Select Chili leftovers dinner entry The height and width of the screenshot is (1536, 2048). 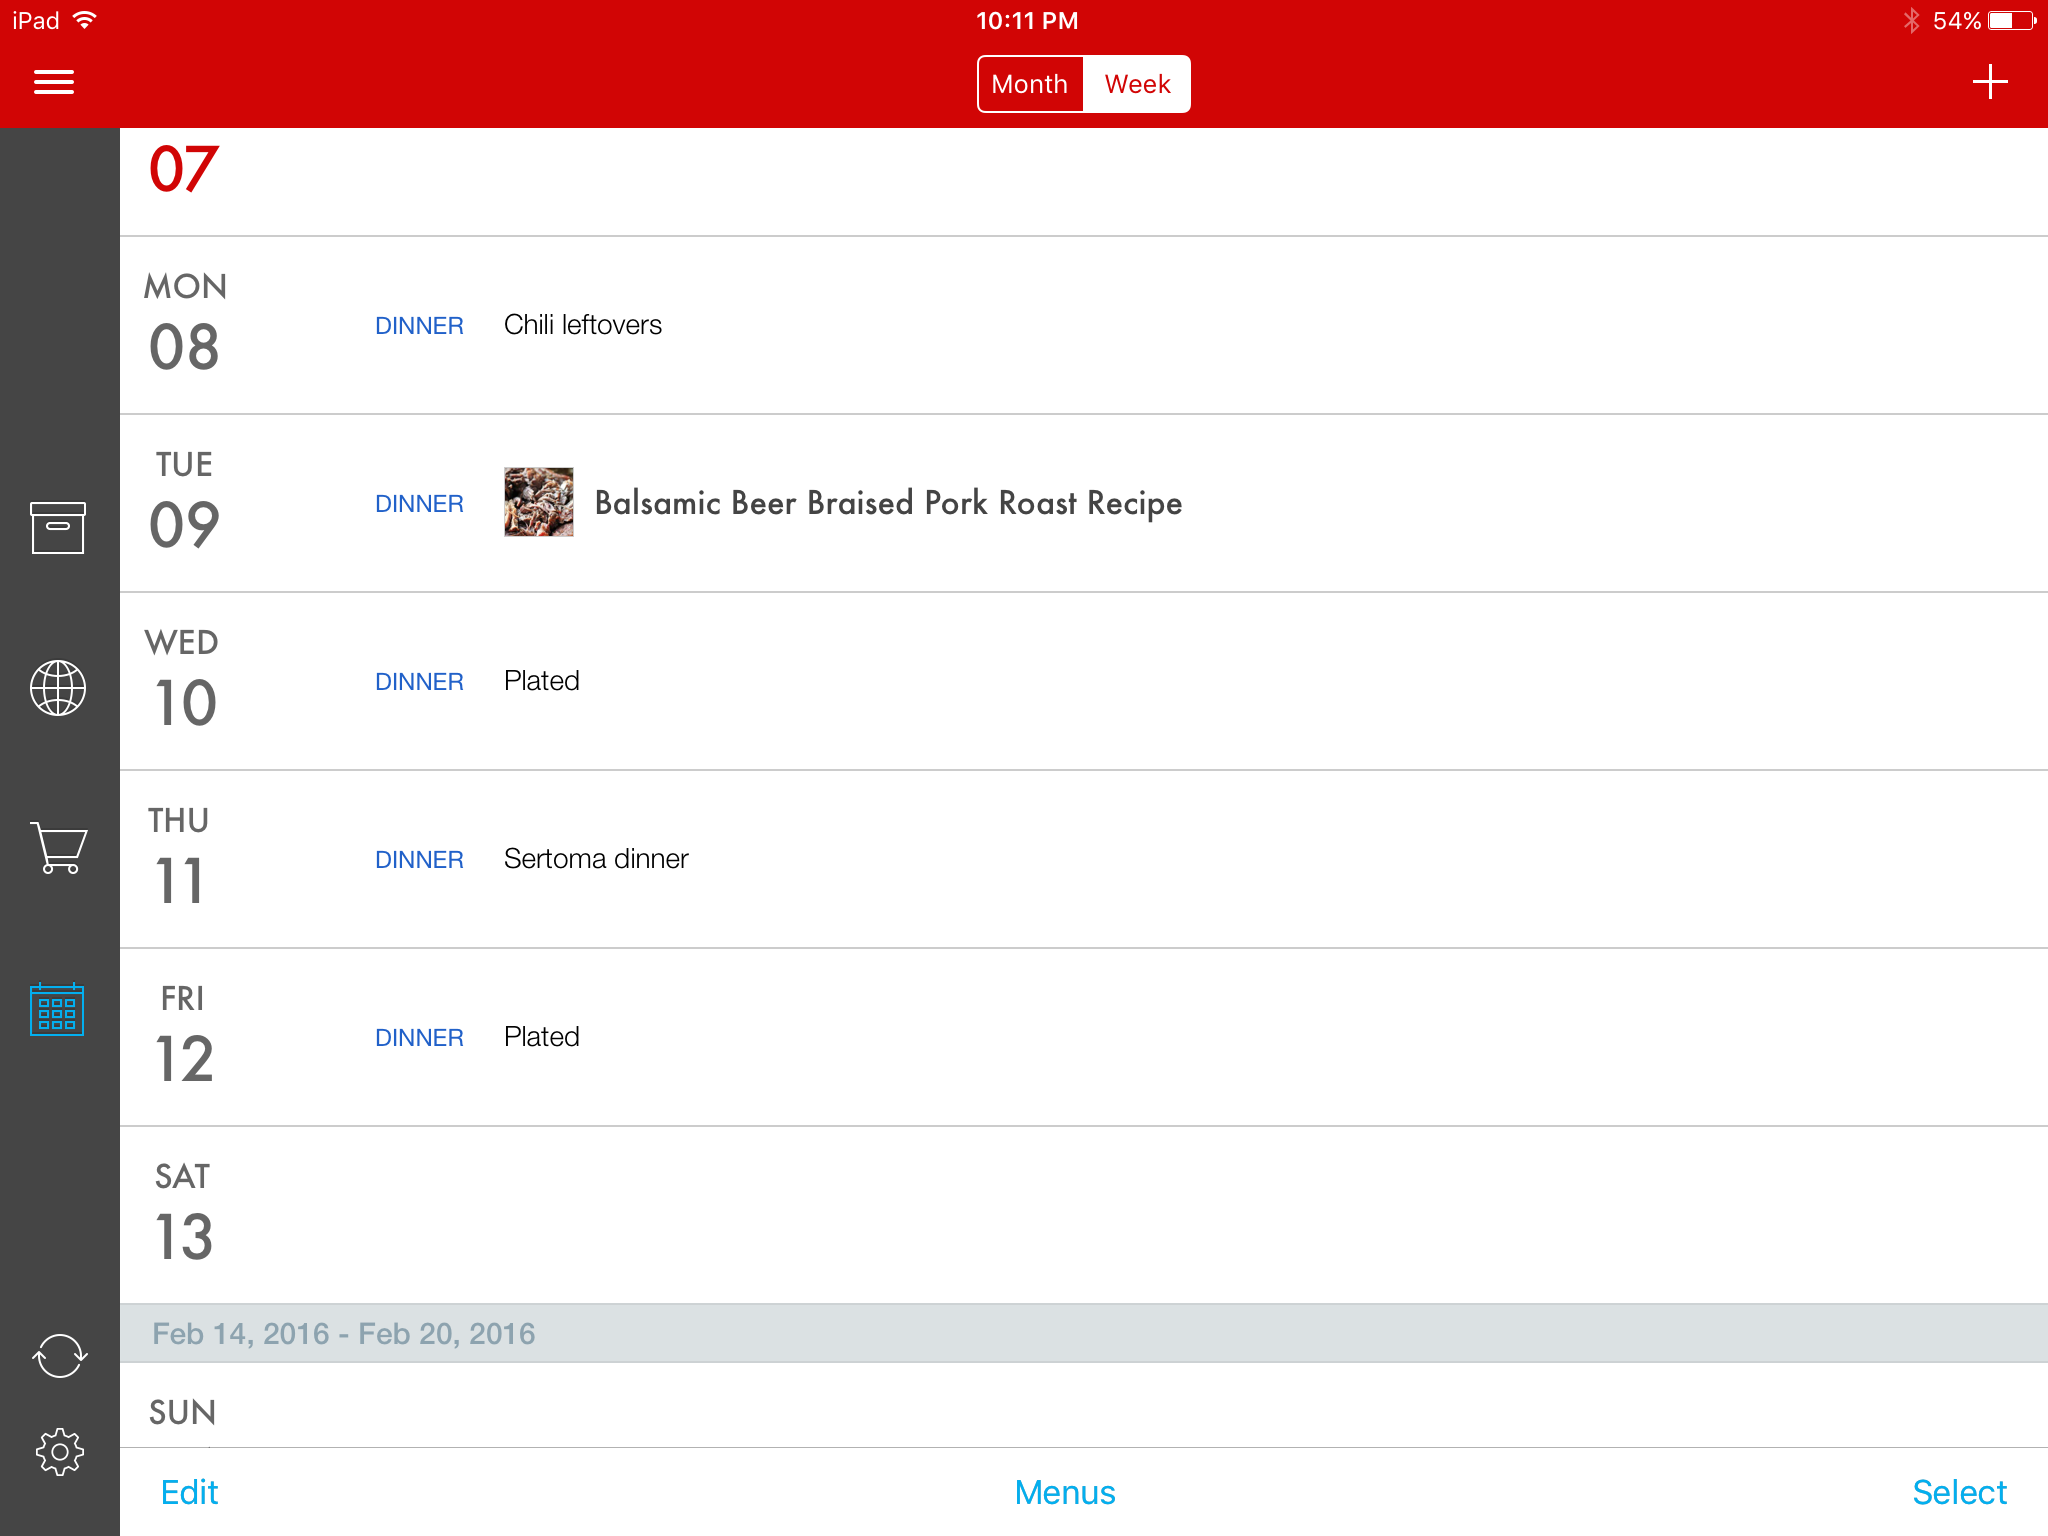pyautogui.click(x=583, y=325)
